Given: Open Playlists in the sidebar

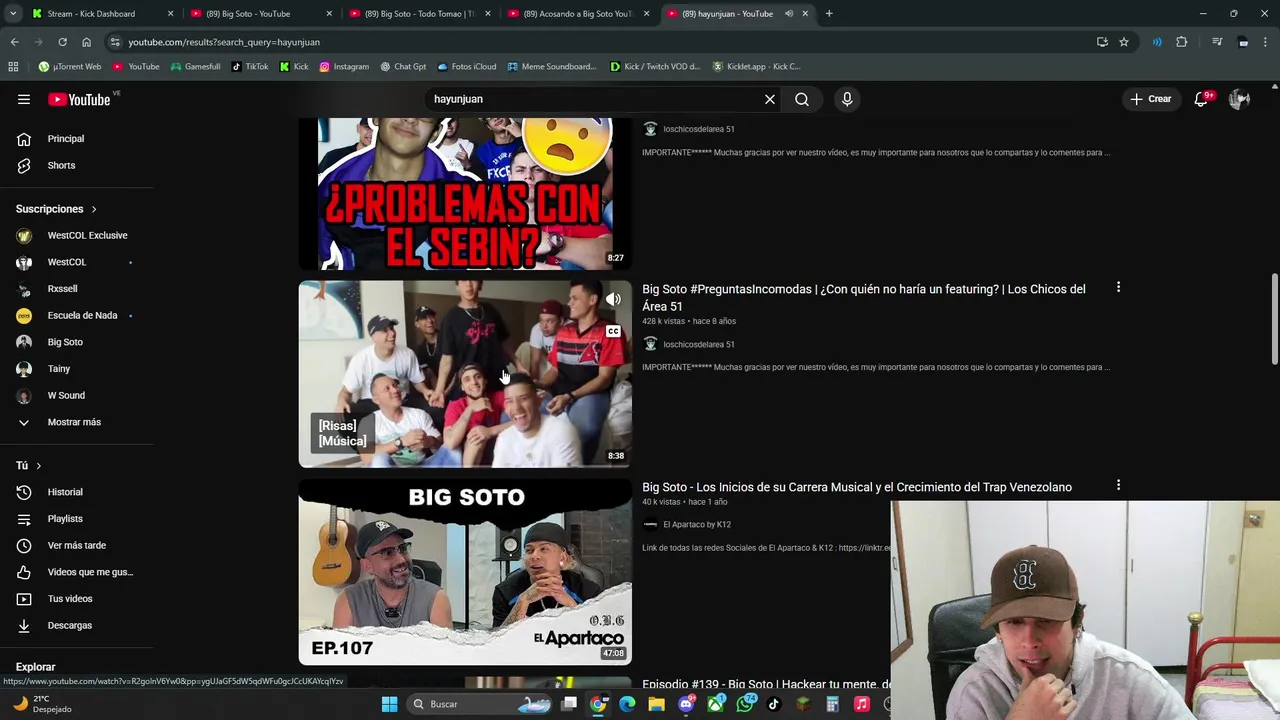Looking at the screenshot, I should tap(65, 519).
